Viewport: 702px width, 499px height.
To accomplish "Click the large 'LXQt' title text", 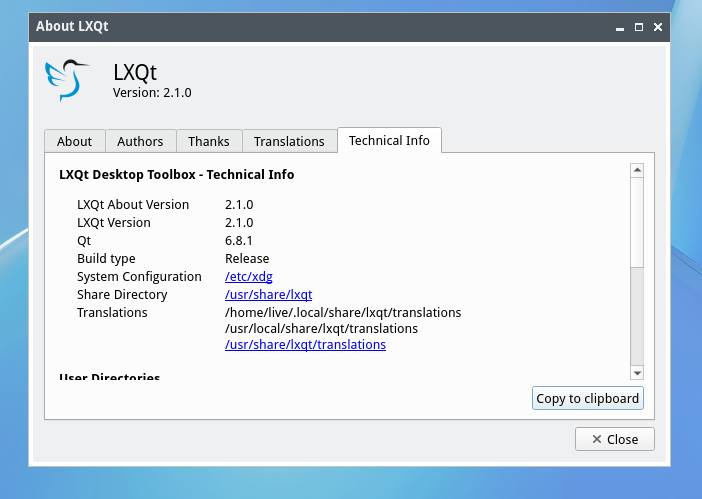I will (x=135, y=72).
